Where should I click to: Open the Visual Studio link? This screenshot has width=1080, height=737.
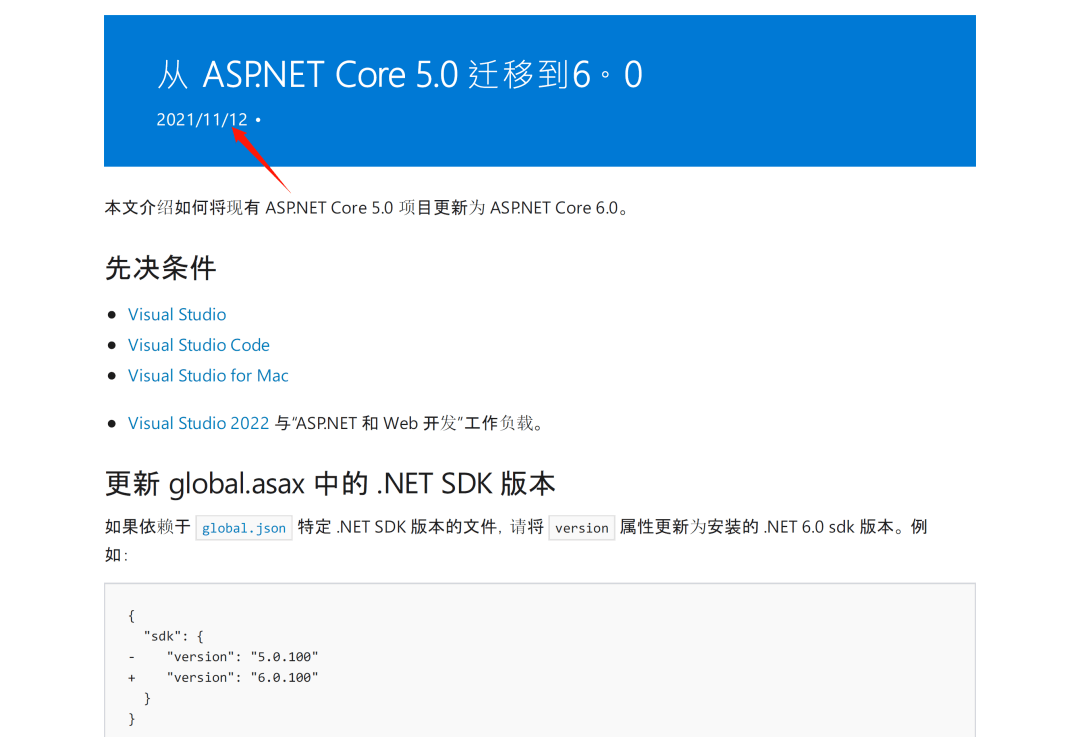tap(177, 314)
